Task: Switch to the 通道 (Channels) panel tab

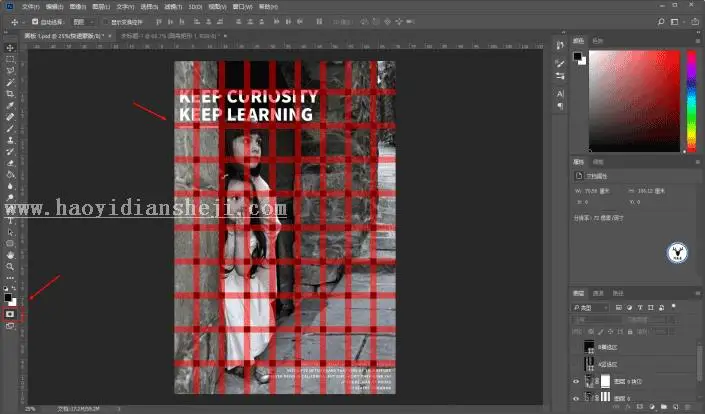Action: click(598, 293)
